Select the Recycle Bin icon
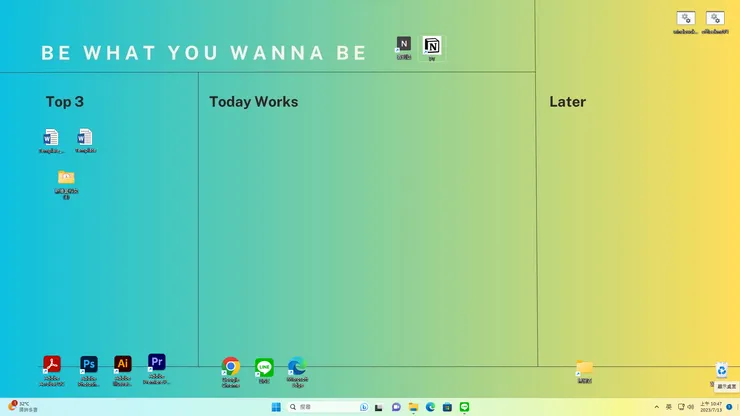 pyautogui.click(x=722, y=371)
